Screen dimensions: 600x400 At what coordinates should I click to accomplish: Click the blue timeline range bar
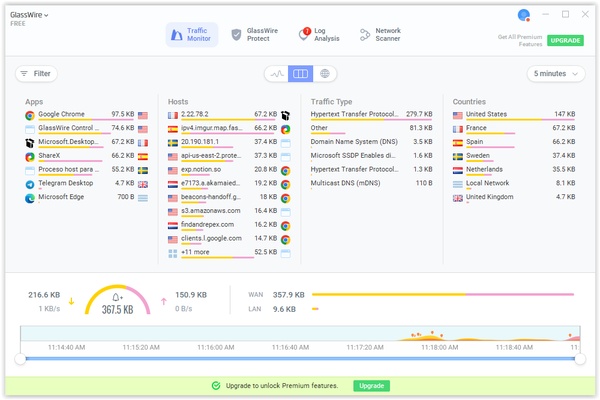pyautogui.click(x=300, y=359)
